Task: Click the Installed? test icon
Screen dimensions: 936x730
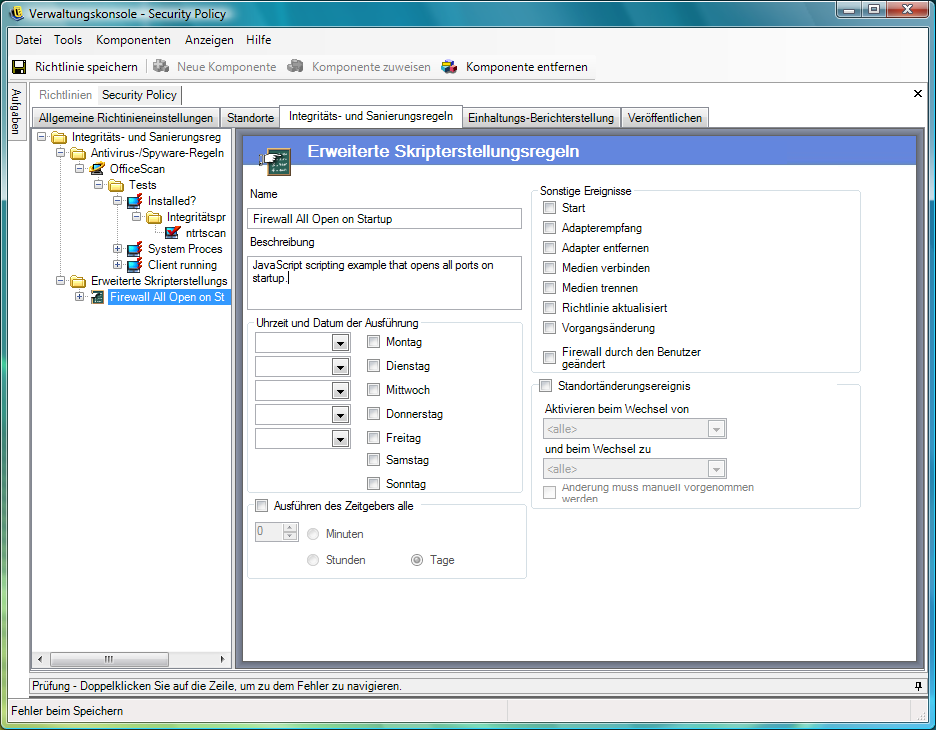Action: click(x=135, y=201)
